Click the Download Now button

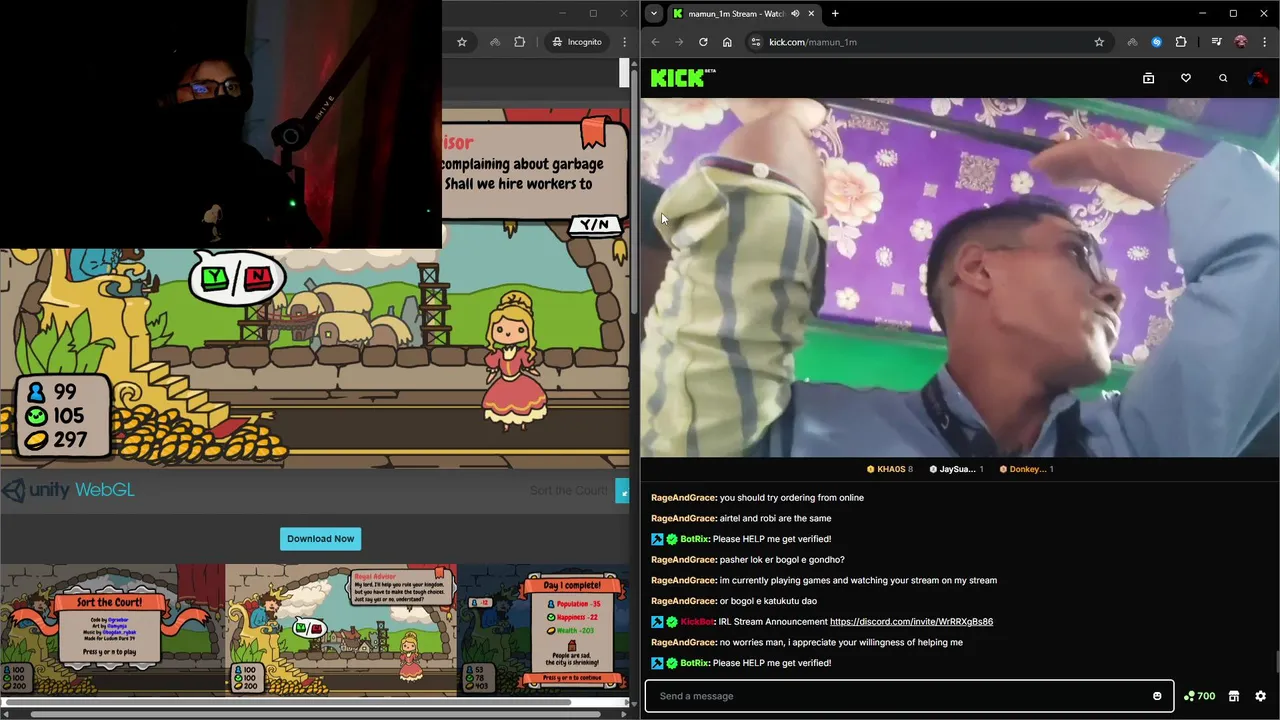coord(320,539)
